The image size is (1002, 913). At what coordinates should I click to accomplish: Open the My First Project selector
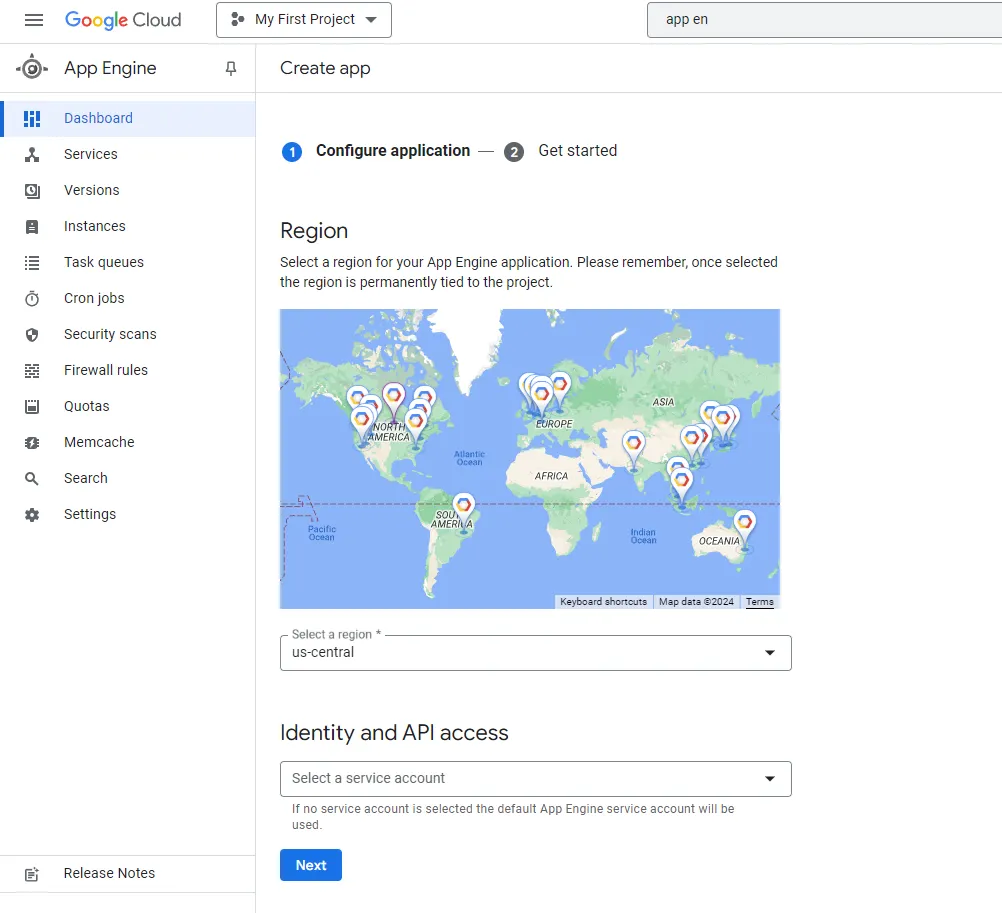click(304, 20)
